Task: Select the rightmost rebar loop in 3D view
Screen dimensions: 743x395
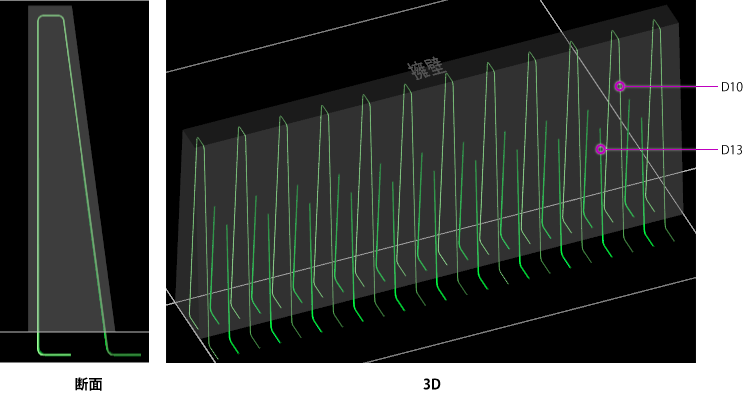Action: [660, 128]
